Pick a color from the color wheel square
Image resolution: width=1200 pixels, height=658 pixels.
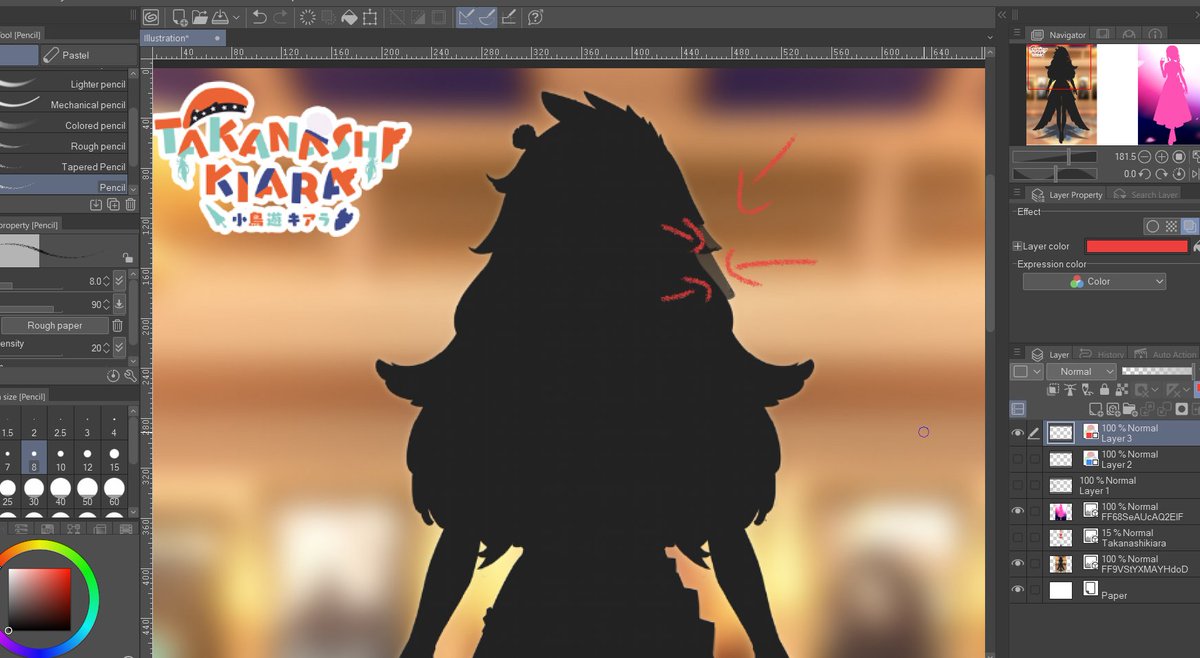pos(41,599)
